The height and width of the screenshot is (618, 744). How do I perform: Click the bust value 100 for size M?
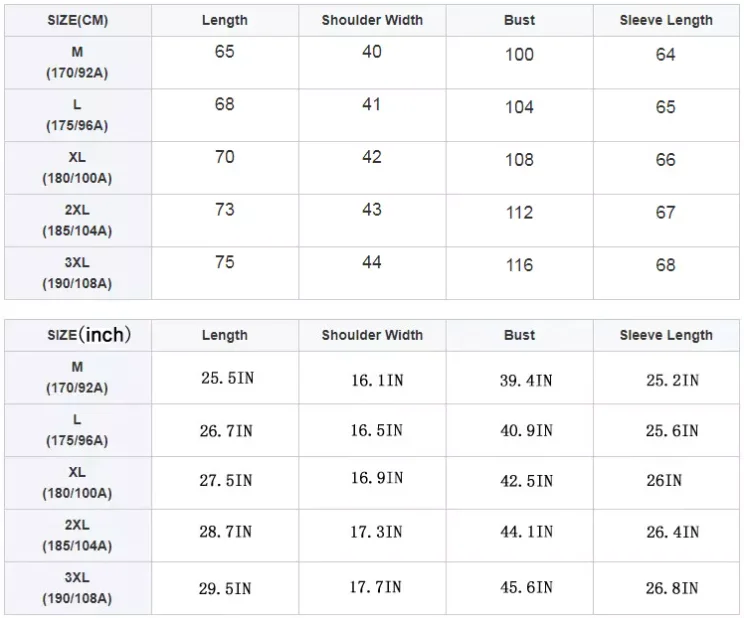point(519,55)
